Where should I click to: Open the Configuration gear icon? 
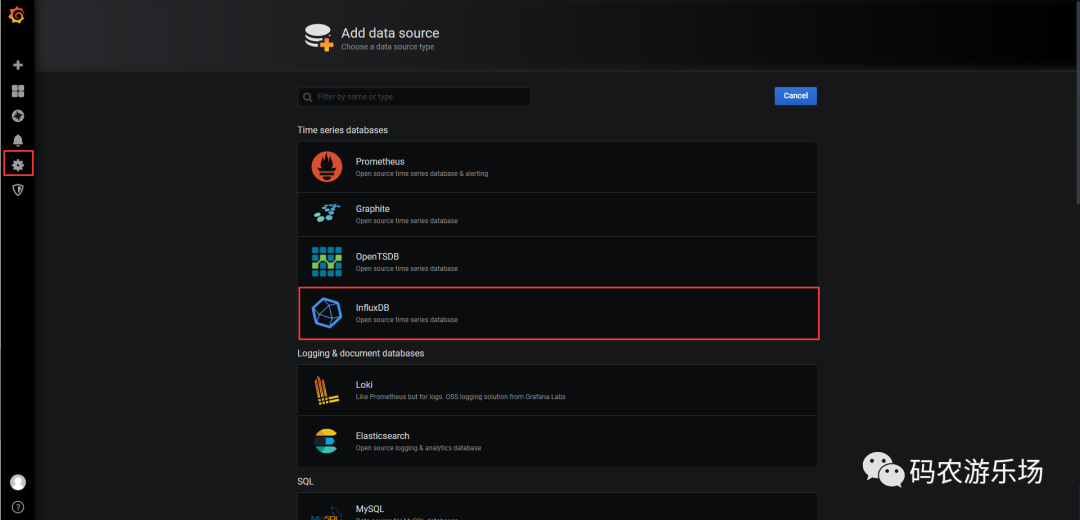point(18,164)
